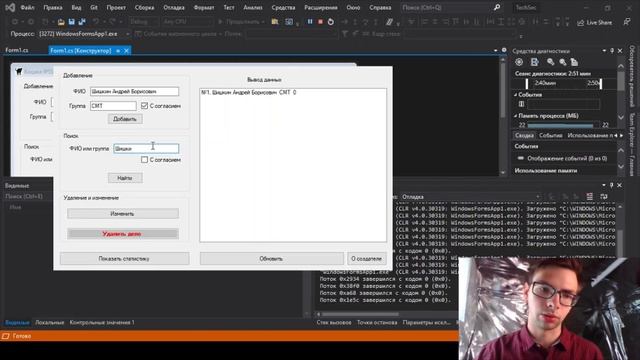This screenshot has height=360, width=640.
Task: Click the Undo arrow in toolbar
Action: [96, 22]
